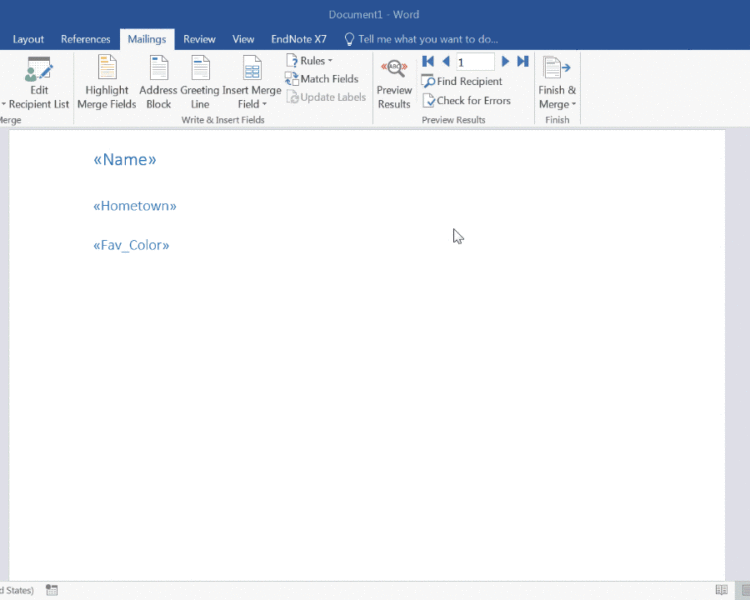Toggle Highlight Merge Fields
The image size is (750, 600).
[107, 83]
